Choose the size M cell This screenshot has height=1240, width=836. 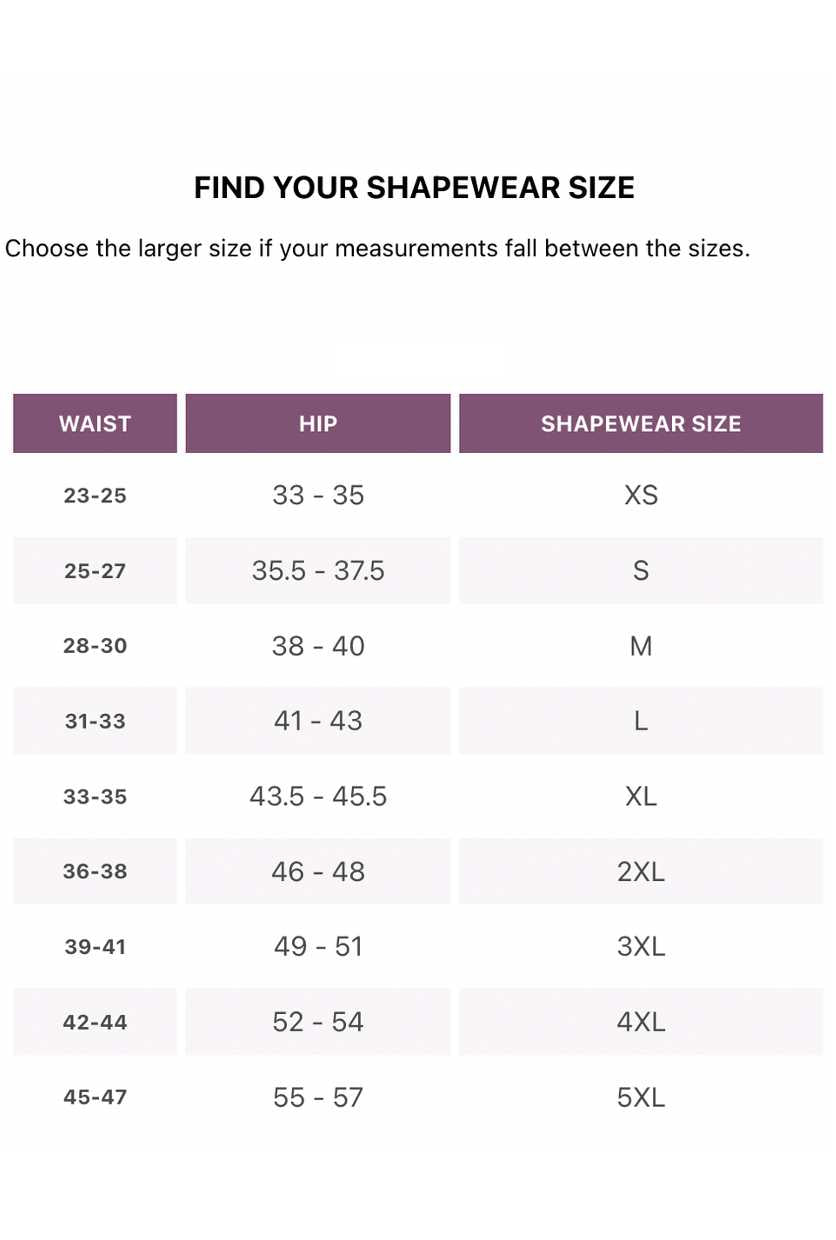tap(641, 646)
